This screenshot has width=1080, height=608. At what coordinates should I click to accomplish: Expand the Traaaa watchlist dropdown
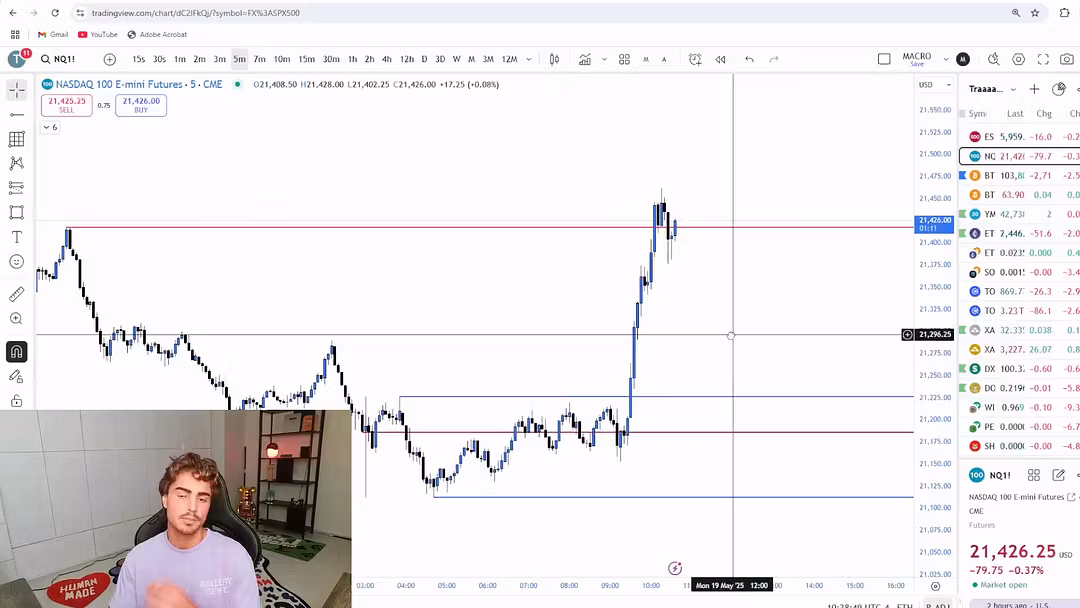point(1013,89)
